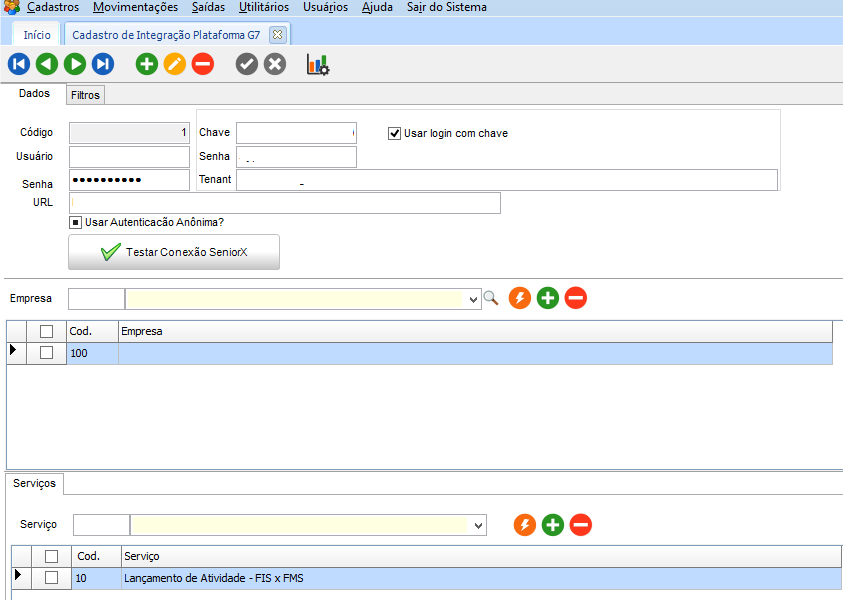Cancel changes with gray X icon

pos(275,64)
